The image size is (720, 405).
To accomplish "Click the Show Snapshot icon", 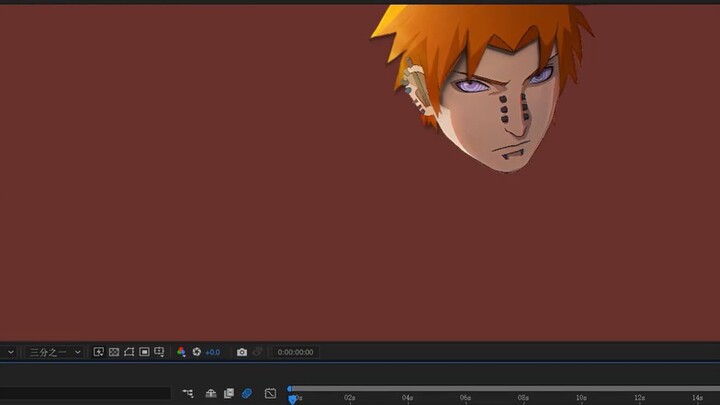I will pyautogui.click(x=257, y=352).
